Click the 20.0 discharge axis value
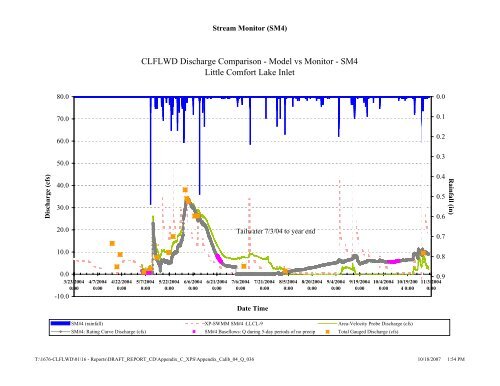Viewport: 500px width, 386px height. (63, 230)
